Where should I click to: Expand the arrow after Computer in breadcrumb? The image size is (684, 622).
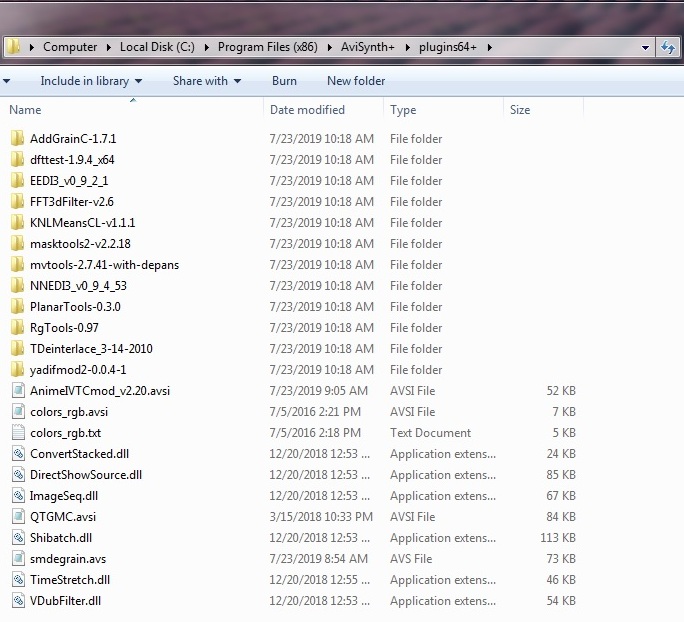pos(109,47)
